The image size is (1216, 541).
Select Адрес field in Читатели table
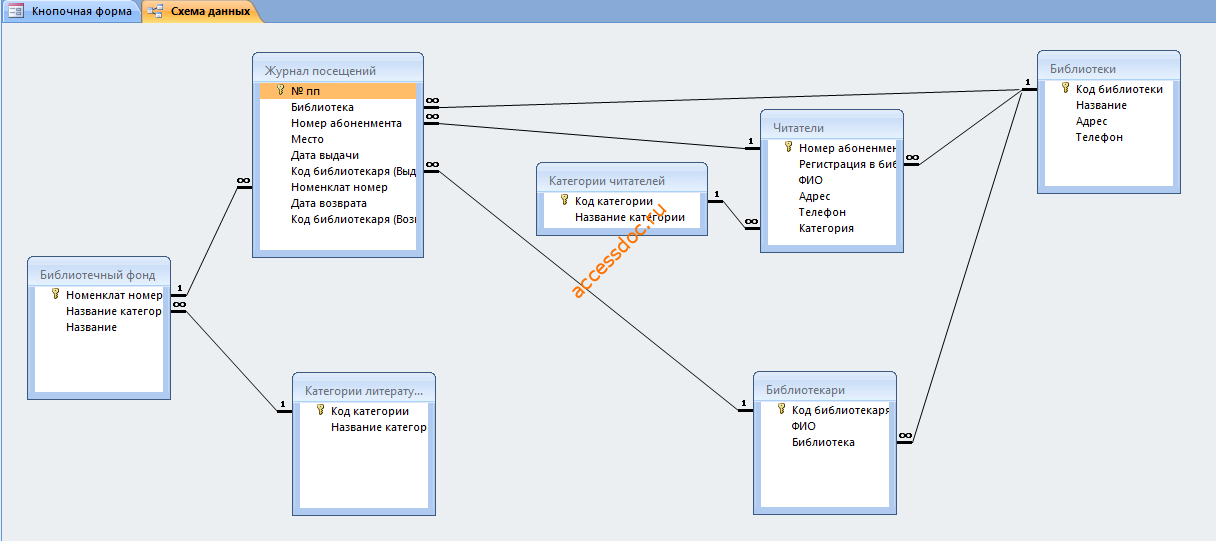831,196
